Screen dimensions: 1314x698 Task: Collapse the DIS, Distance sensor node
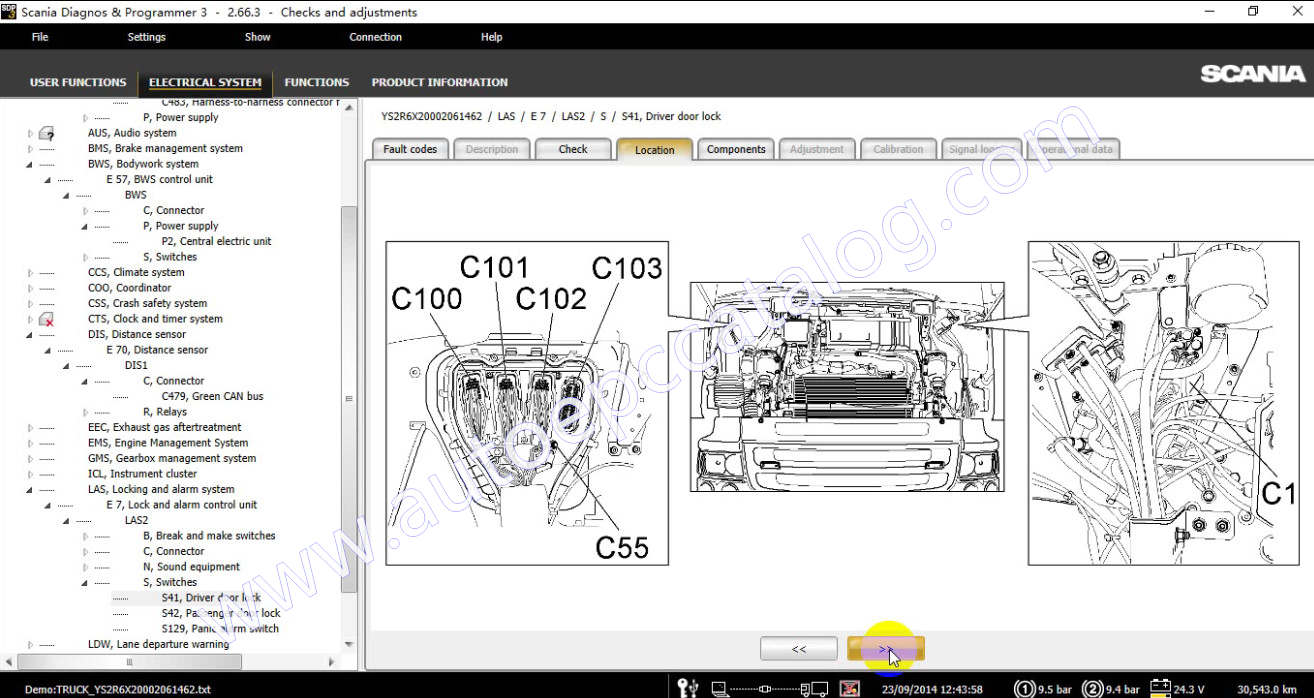click(x=31, y=335)
